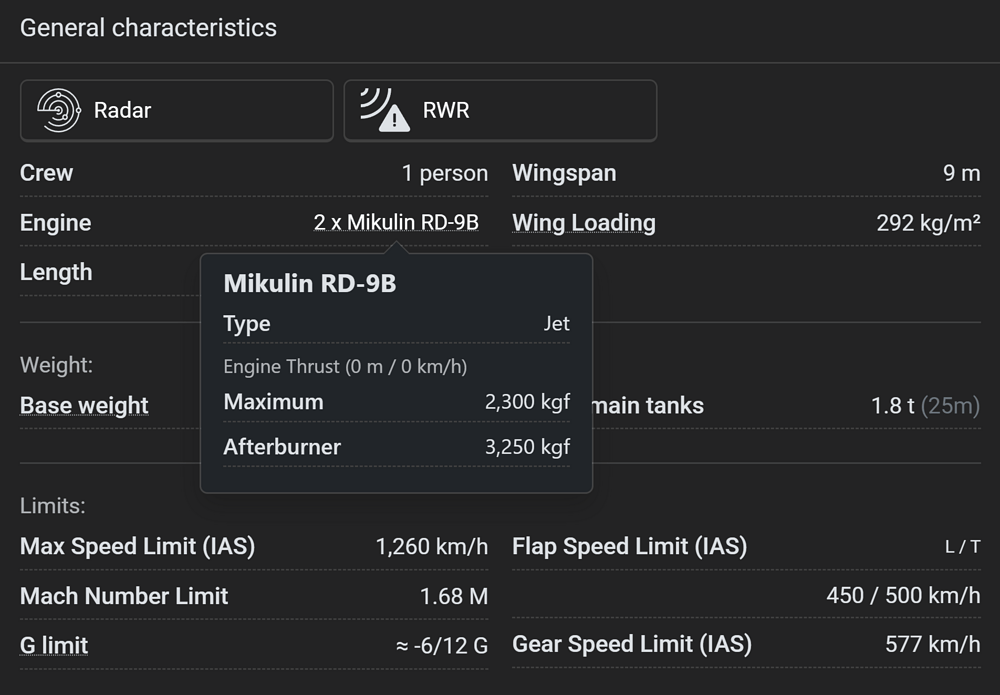This screenshot has height=695, width=1000.
Task: Click the Mikulin RD-9B tooltip title
Action: [x=310, y=283]
